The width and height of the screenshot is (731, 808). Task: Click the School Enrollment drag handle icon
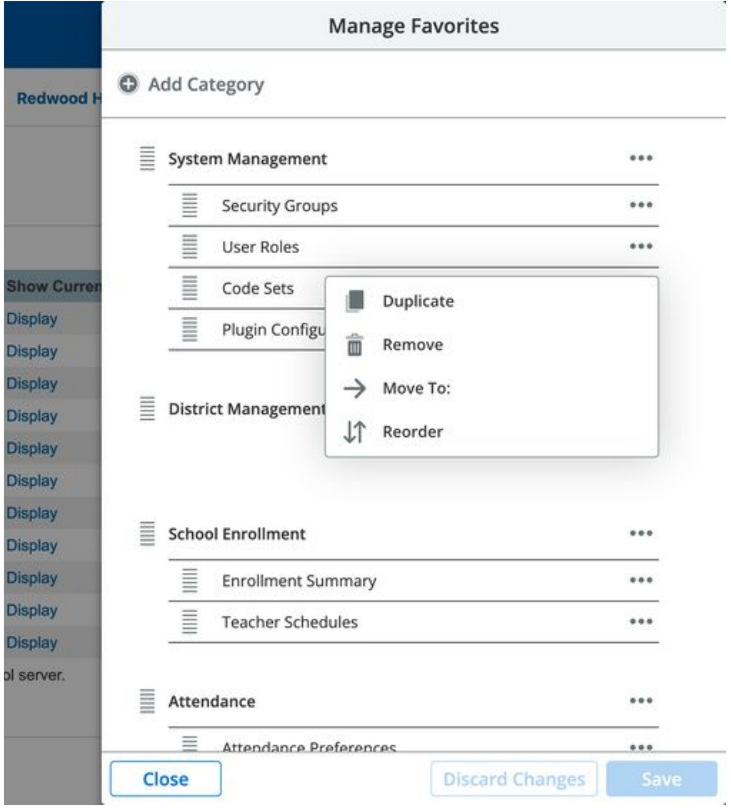(147, 534)
